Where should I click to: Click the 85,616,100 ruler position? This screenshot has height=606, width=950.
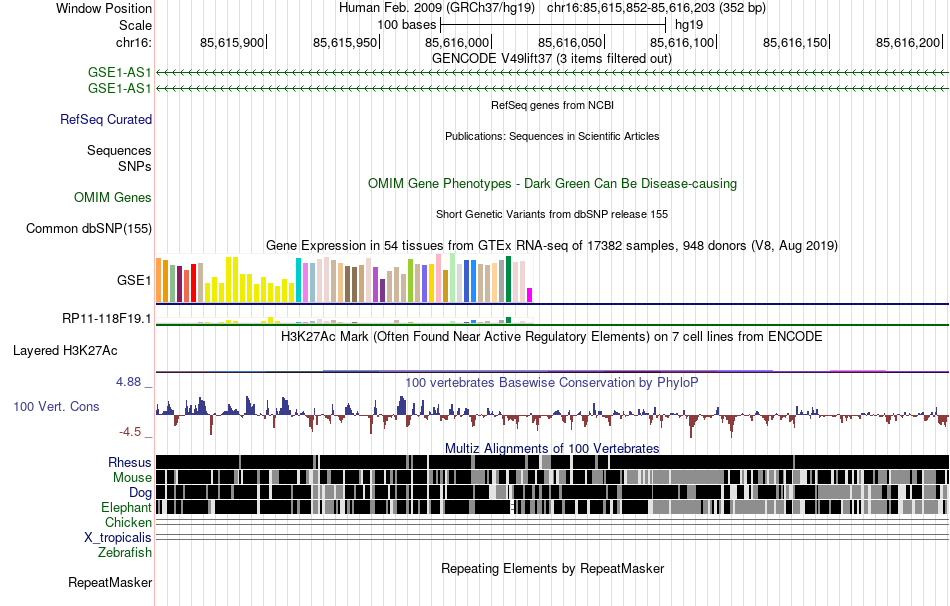682,42
